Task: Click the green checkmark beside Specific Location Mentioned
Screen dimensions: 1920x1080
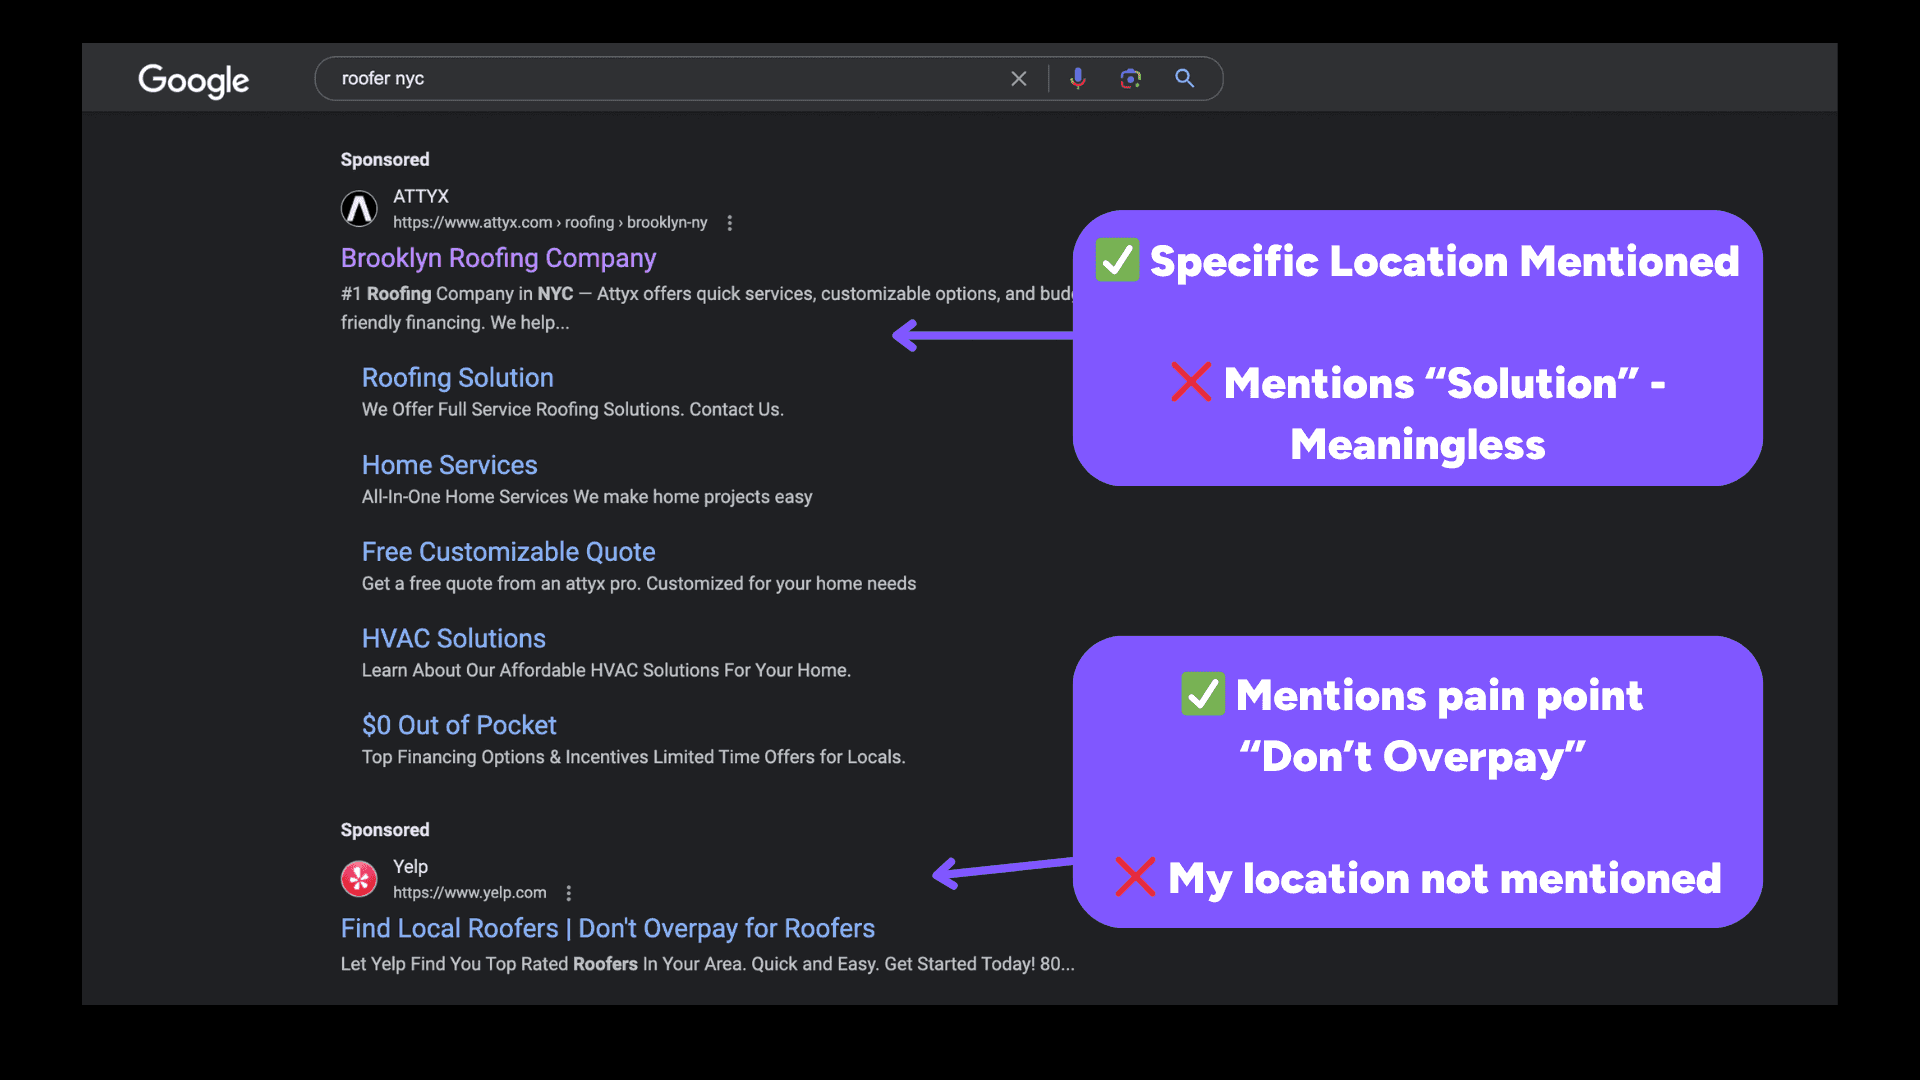Action: (1117, 261)
